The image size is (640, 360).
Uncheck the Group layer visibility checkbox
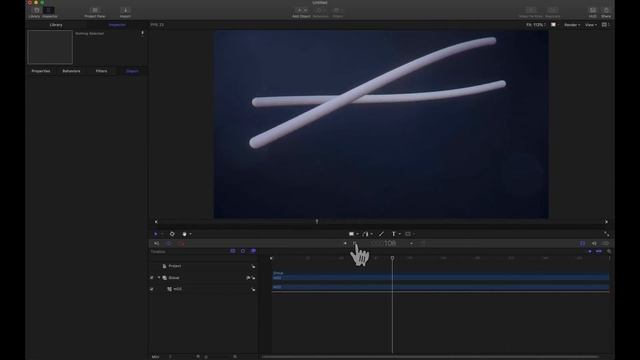[x=152, y=278]
